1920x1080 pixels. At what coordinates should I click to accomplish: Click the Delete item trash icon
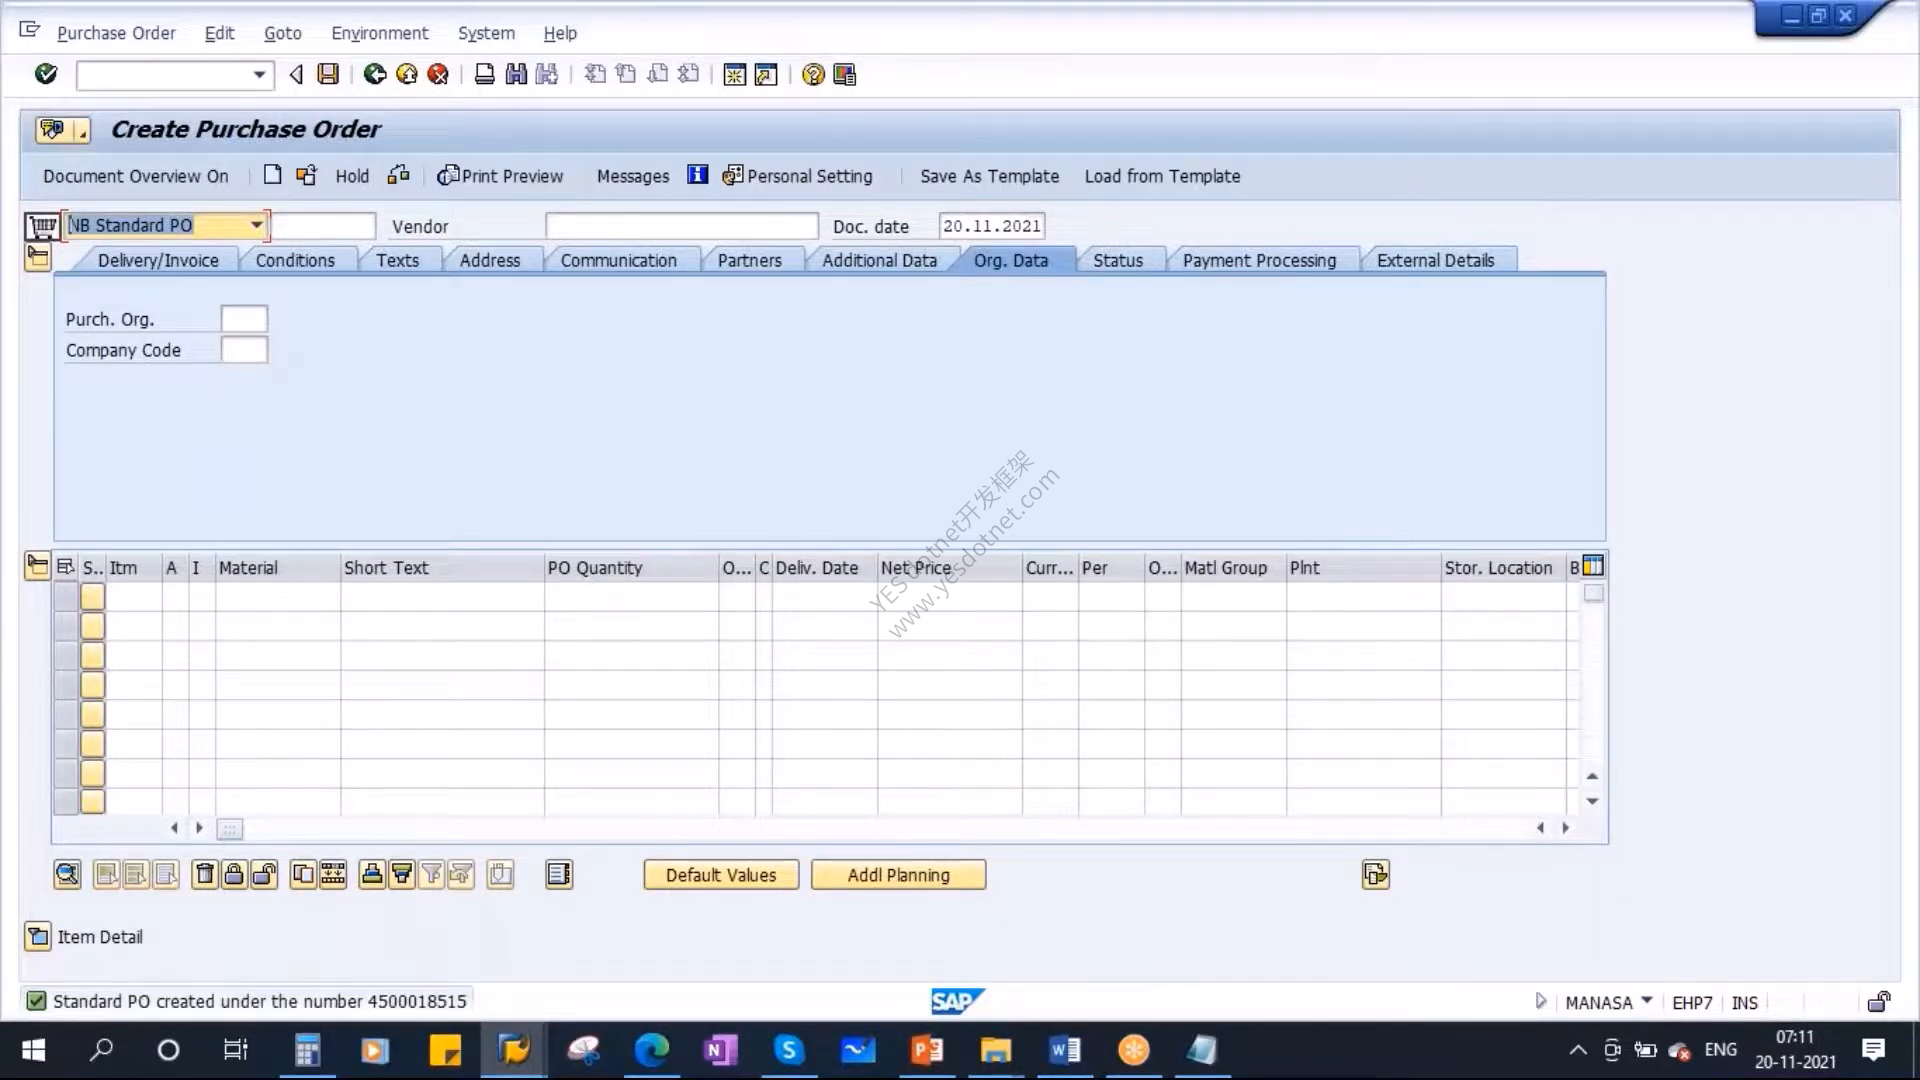tap(204, 875)
